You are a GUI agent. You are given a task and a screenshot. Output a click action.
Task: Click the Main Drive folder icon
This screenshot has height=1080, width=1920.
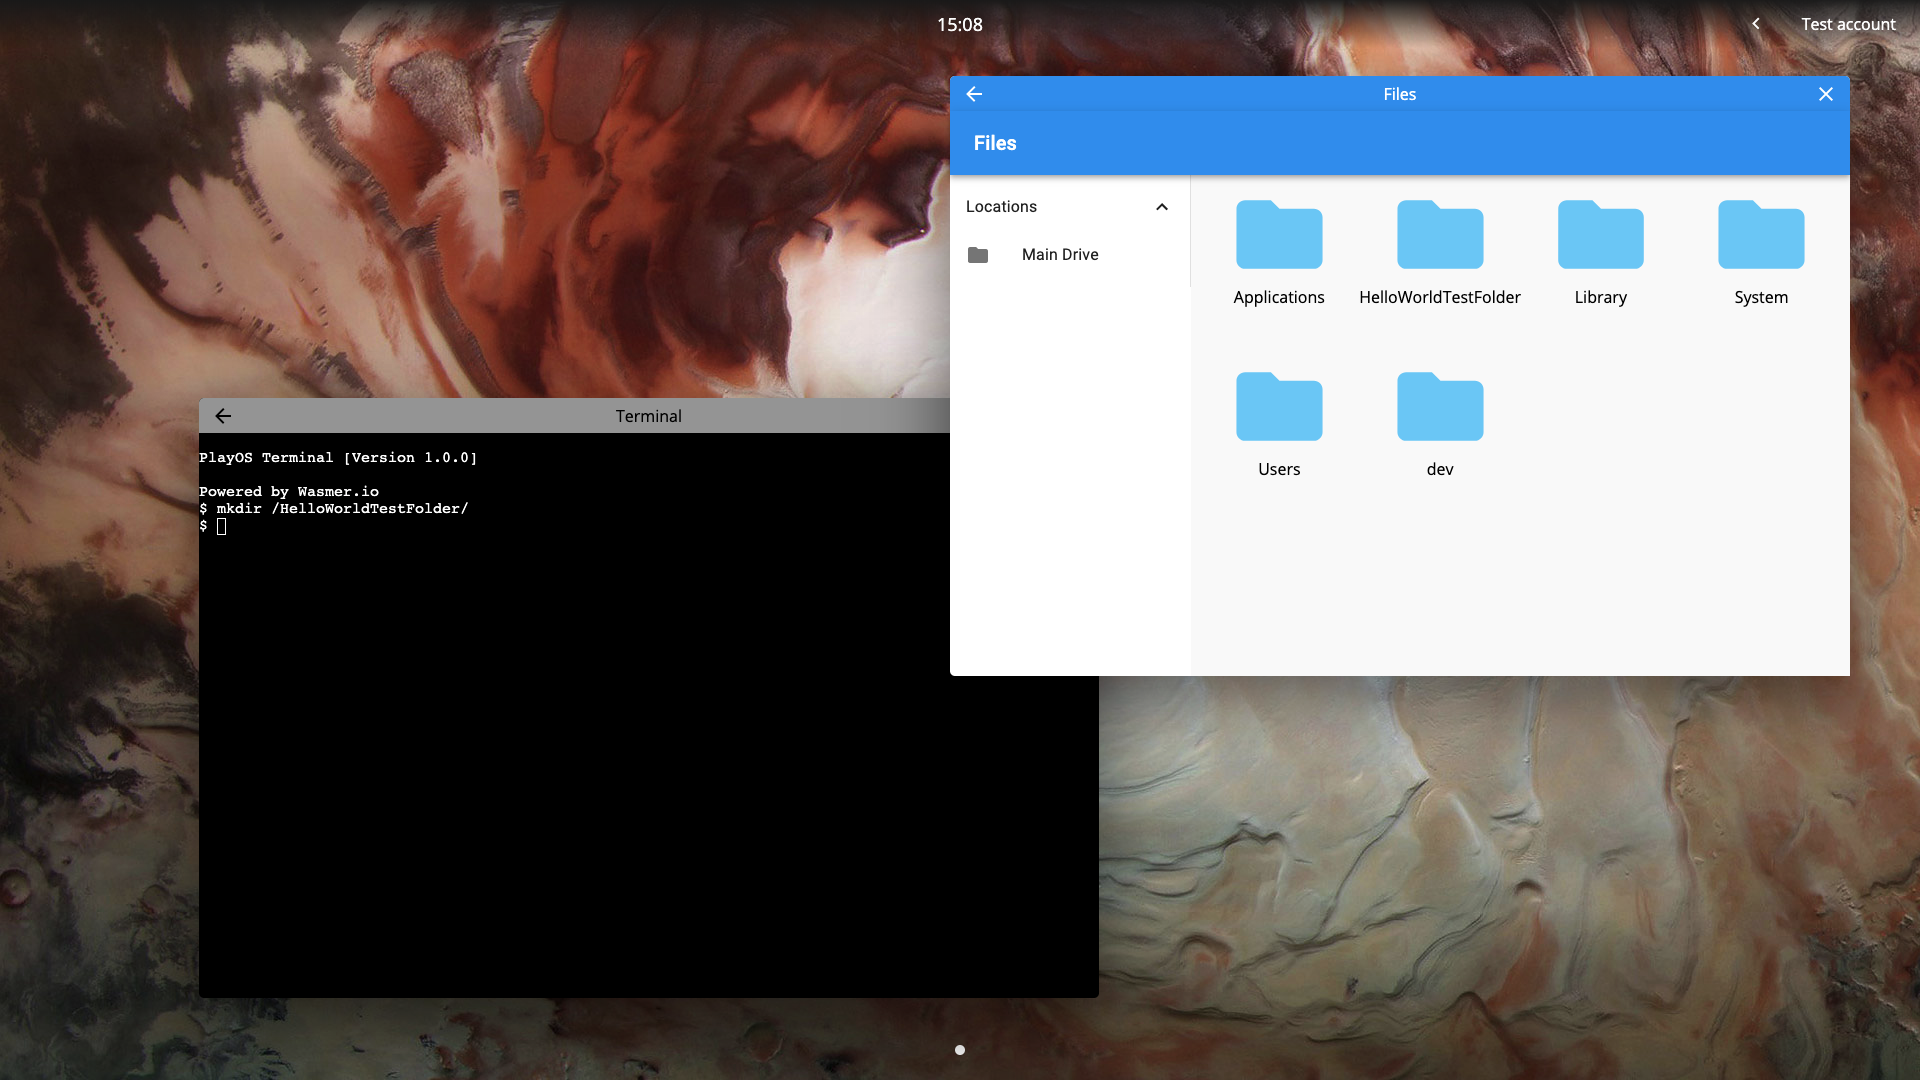(978, 255)
